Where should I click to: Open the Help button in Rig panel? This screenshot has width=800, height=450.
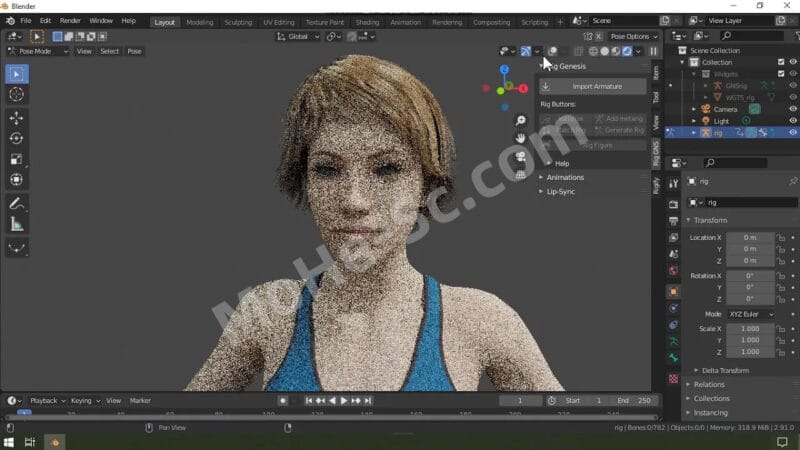562,164
